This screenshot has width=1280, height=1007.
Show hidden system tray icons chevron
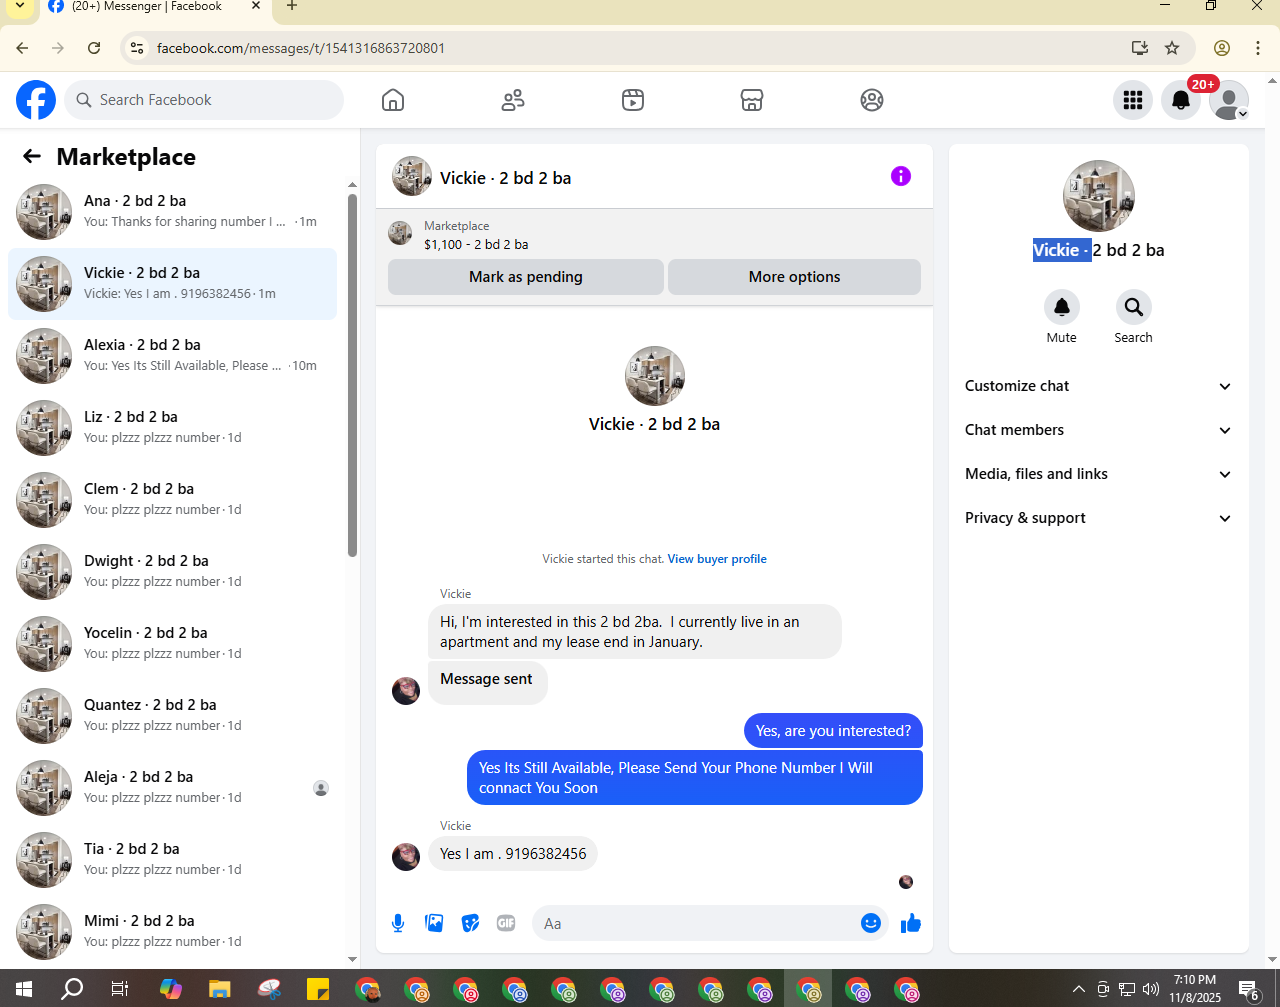(x=1078, y=989)
